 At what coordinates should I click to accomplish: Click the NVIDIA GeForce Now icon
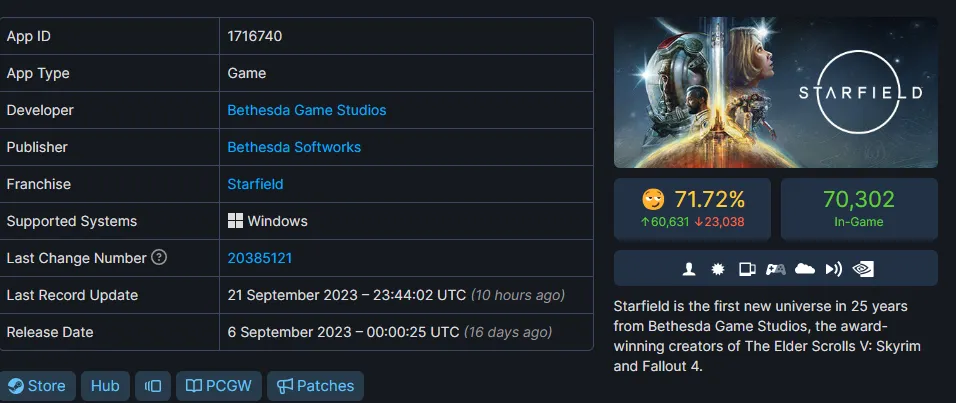pos(863,269)
